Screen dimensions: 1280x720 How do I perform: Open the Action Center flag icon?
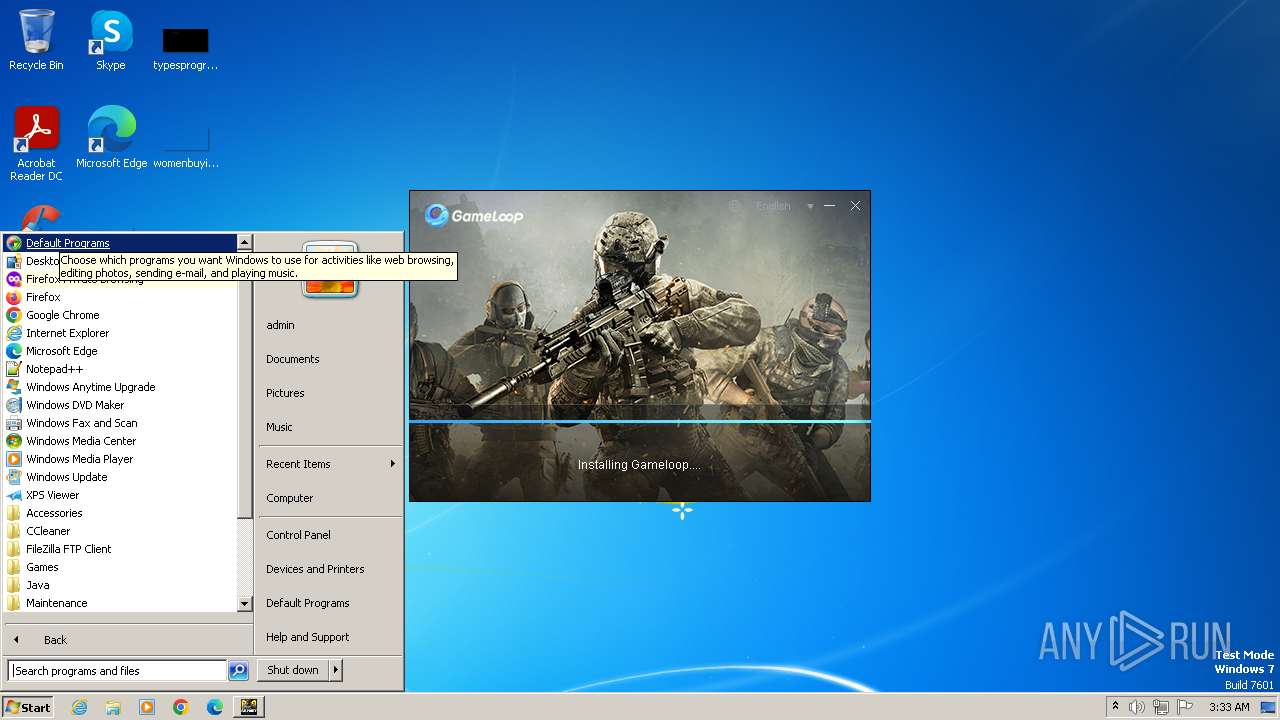tap(1185, 707)
